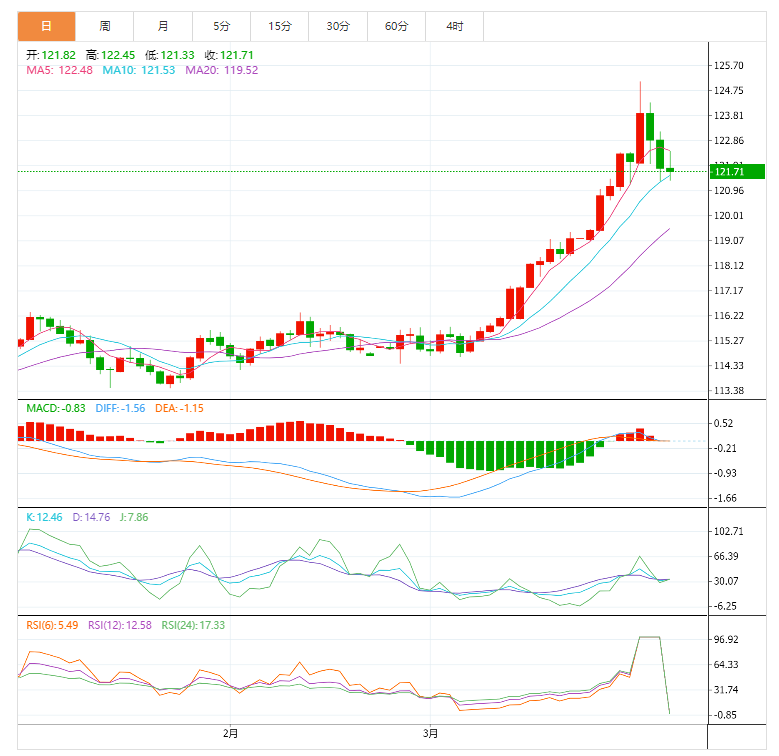Click the tallest red candlestick at the peak
Image resolution: width=779 pixels, height=756 pixels.
640,138
